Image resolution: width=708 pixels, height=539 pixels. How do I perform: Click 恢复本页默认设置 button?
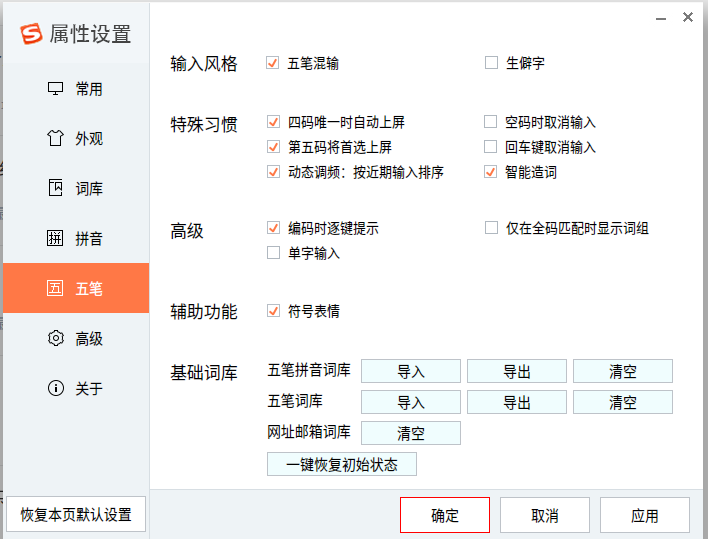coord(76,514)
